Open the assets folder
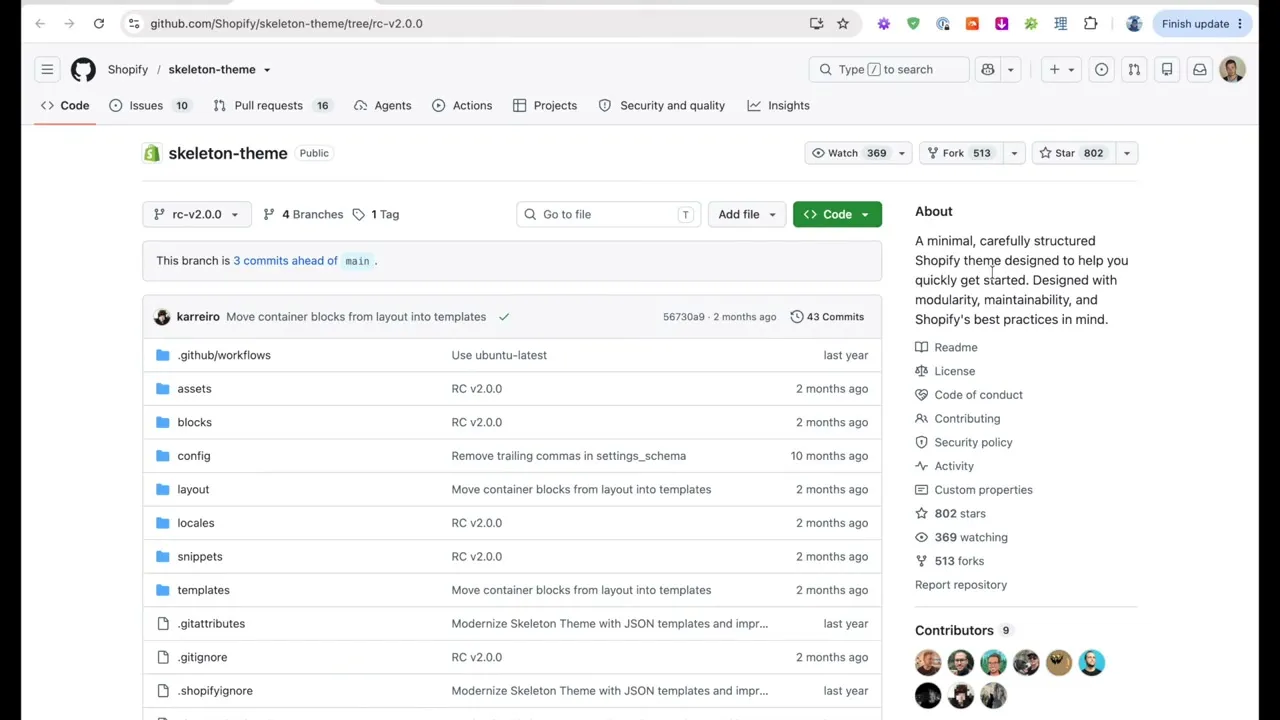1280x720 pixels. point(194,388)
